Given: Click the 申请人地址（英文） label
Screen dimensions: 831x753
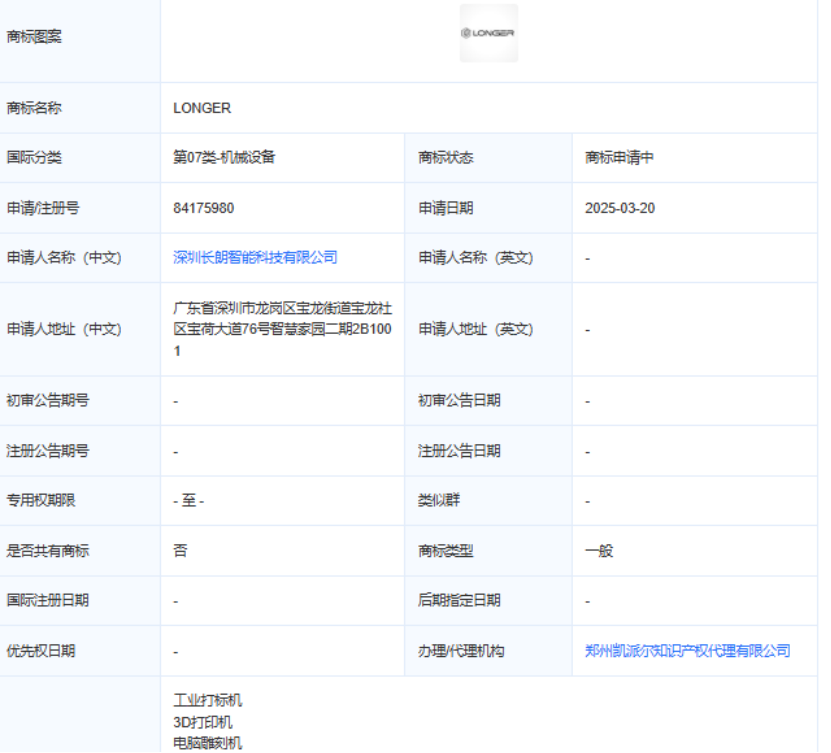Looking at the screenshot, I should [x=476, y=329].
